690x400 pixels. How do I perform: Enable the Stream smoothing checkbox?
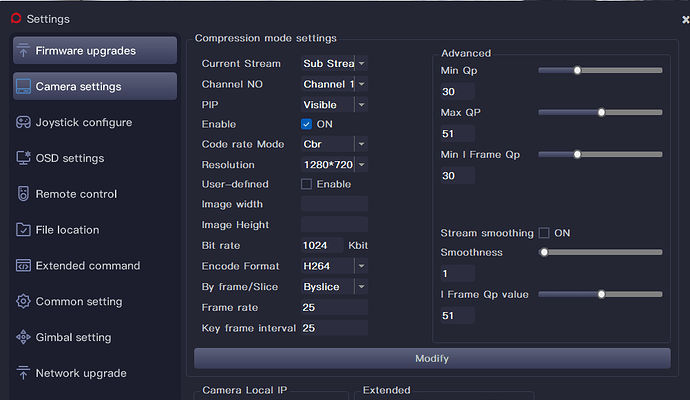[x=544, y=233]
